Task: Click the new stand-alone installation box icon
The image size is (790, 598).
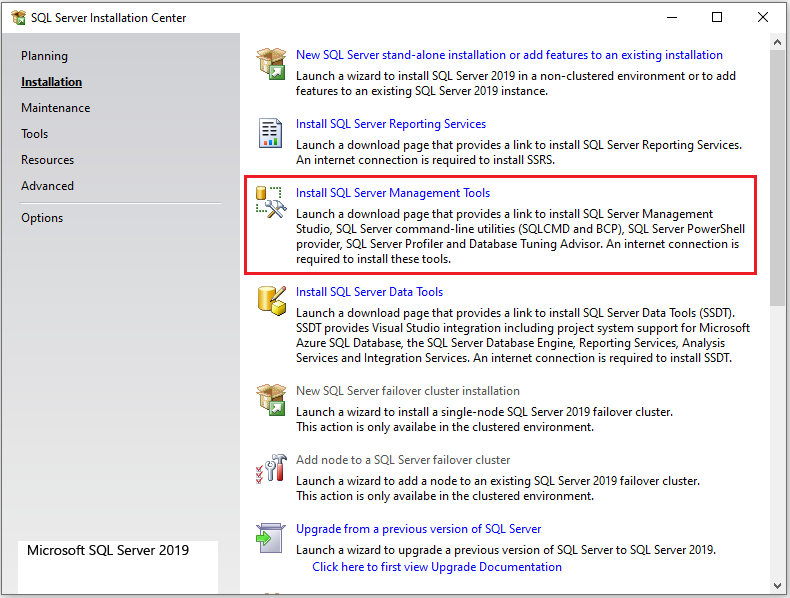Action: 271,63
